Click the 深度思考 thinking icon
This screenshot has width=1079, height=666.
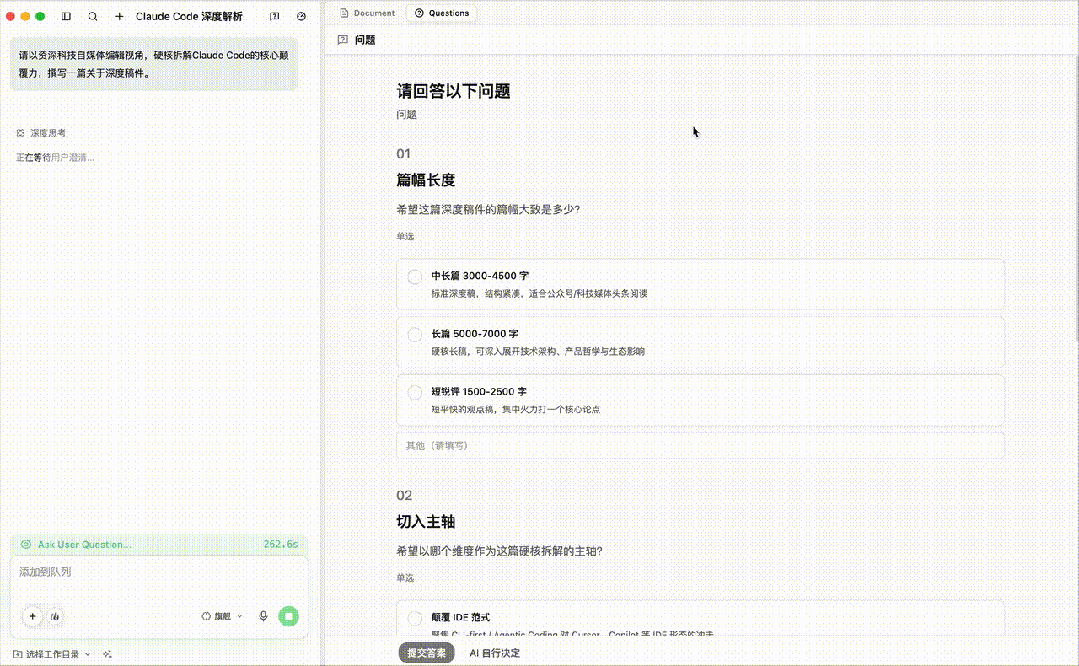coord(21,133)
